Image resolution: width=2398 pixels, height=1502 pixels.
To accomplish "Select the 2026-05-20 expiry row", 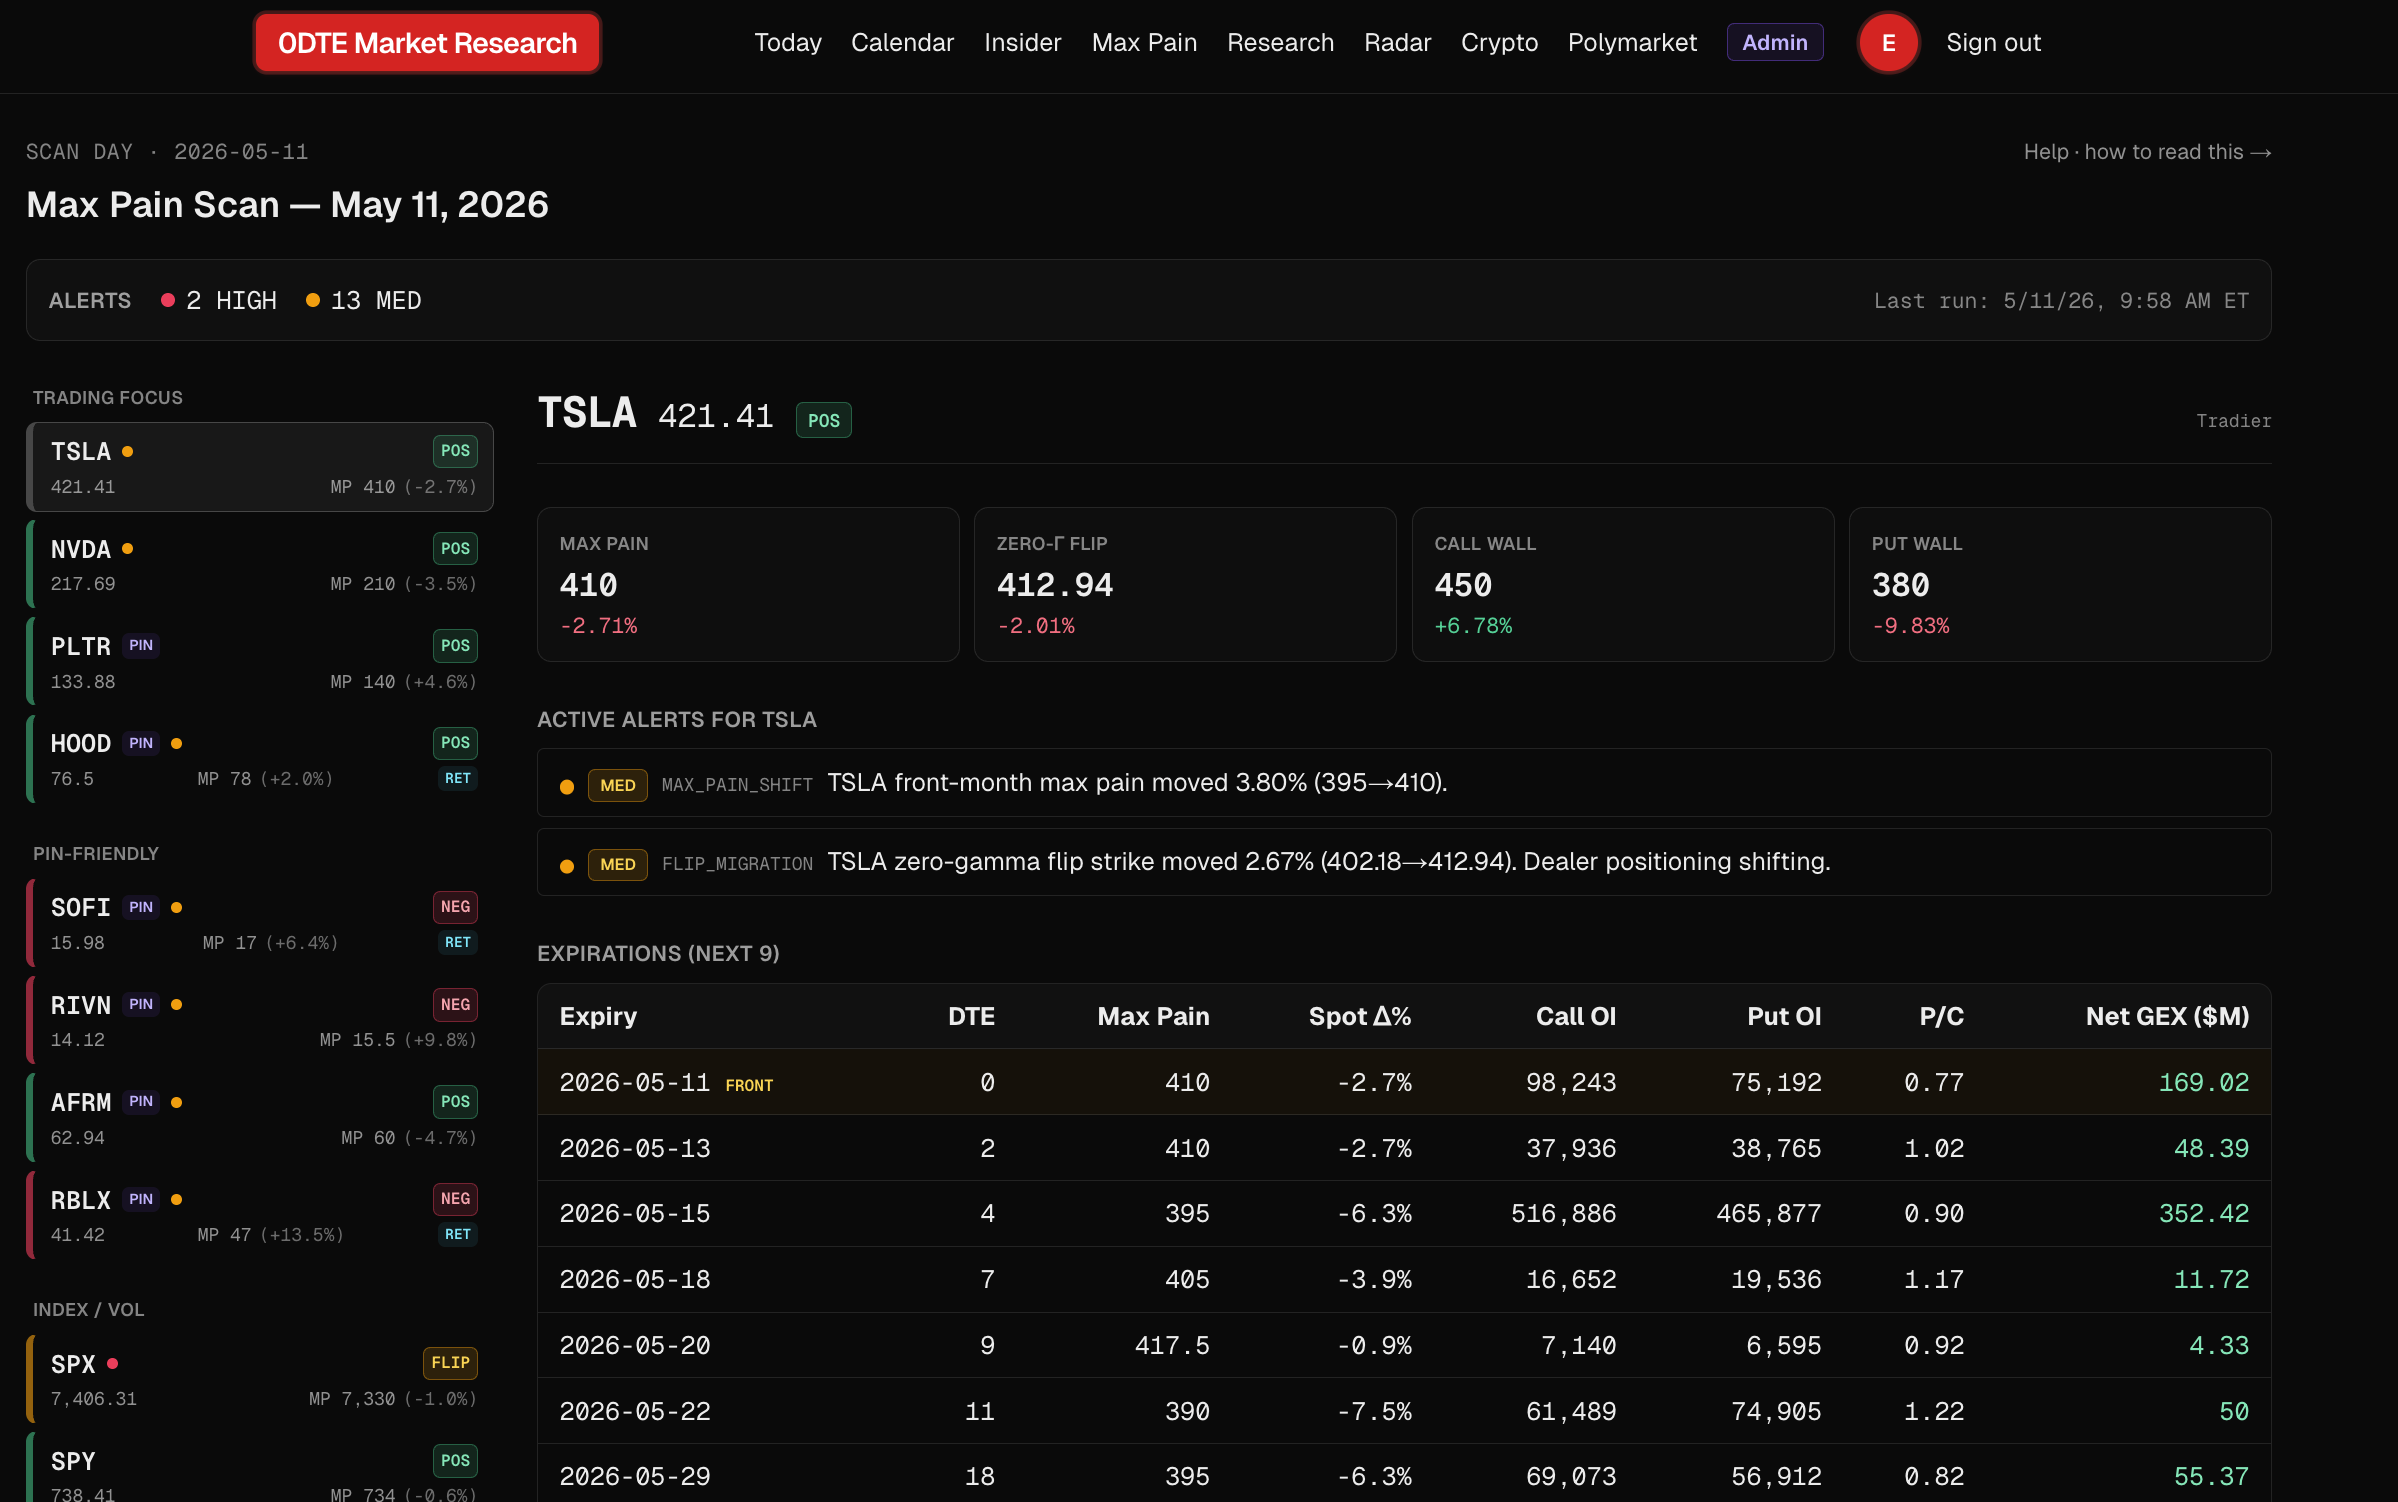I will (1404, 1345).
